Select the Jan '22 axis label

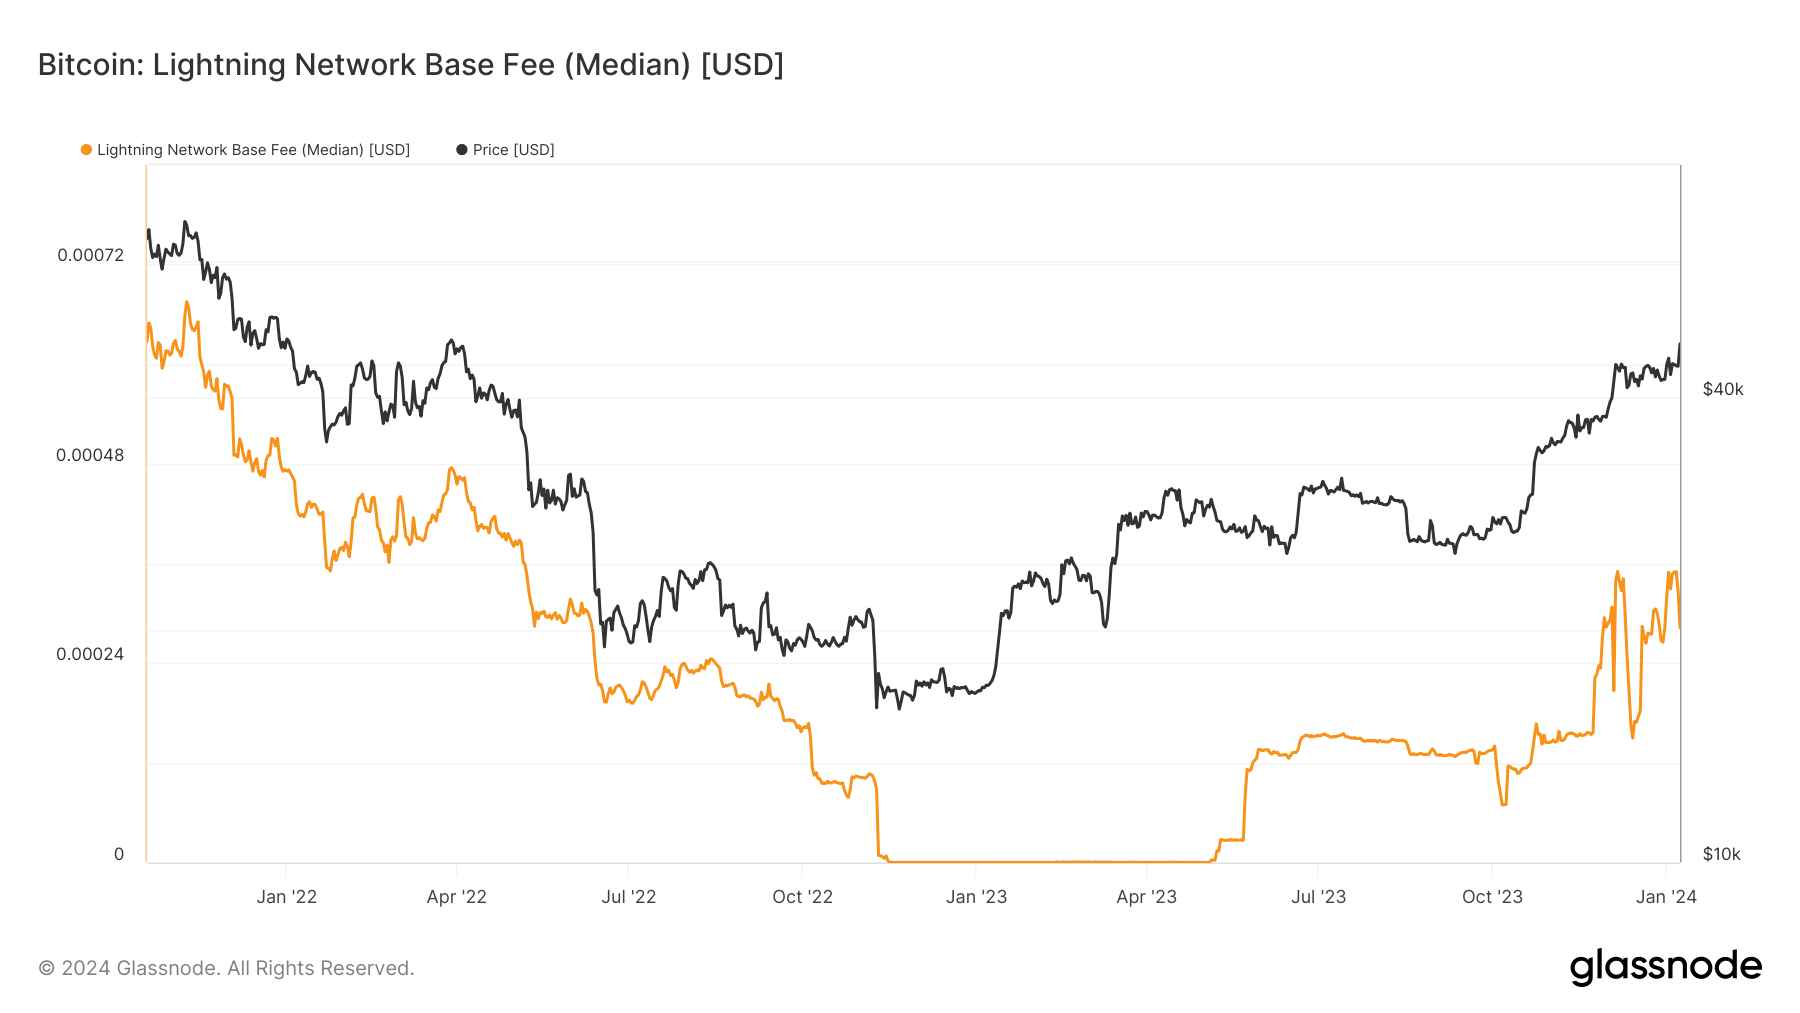286,897
